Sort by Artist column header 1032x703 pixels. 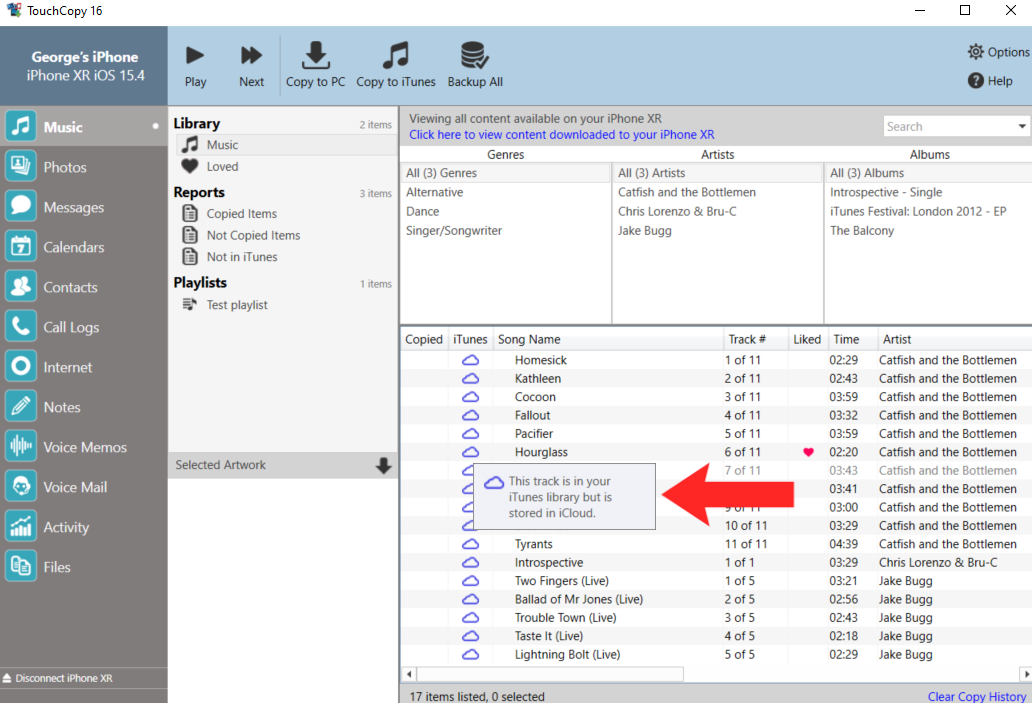(x=954, y=339)
